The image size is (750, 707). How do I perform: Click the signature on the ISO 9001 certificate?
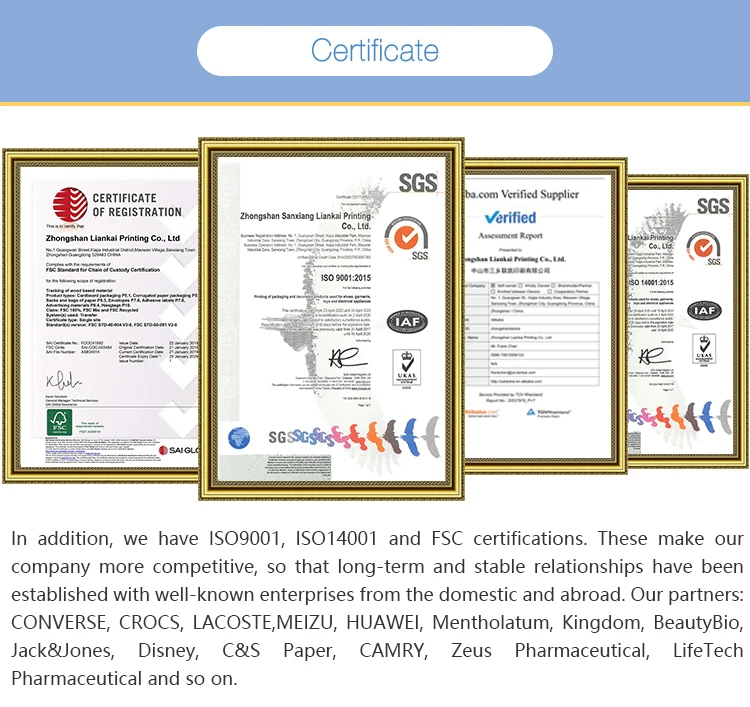[x=348, y=358]
